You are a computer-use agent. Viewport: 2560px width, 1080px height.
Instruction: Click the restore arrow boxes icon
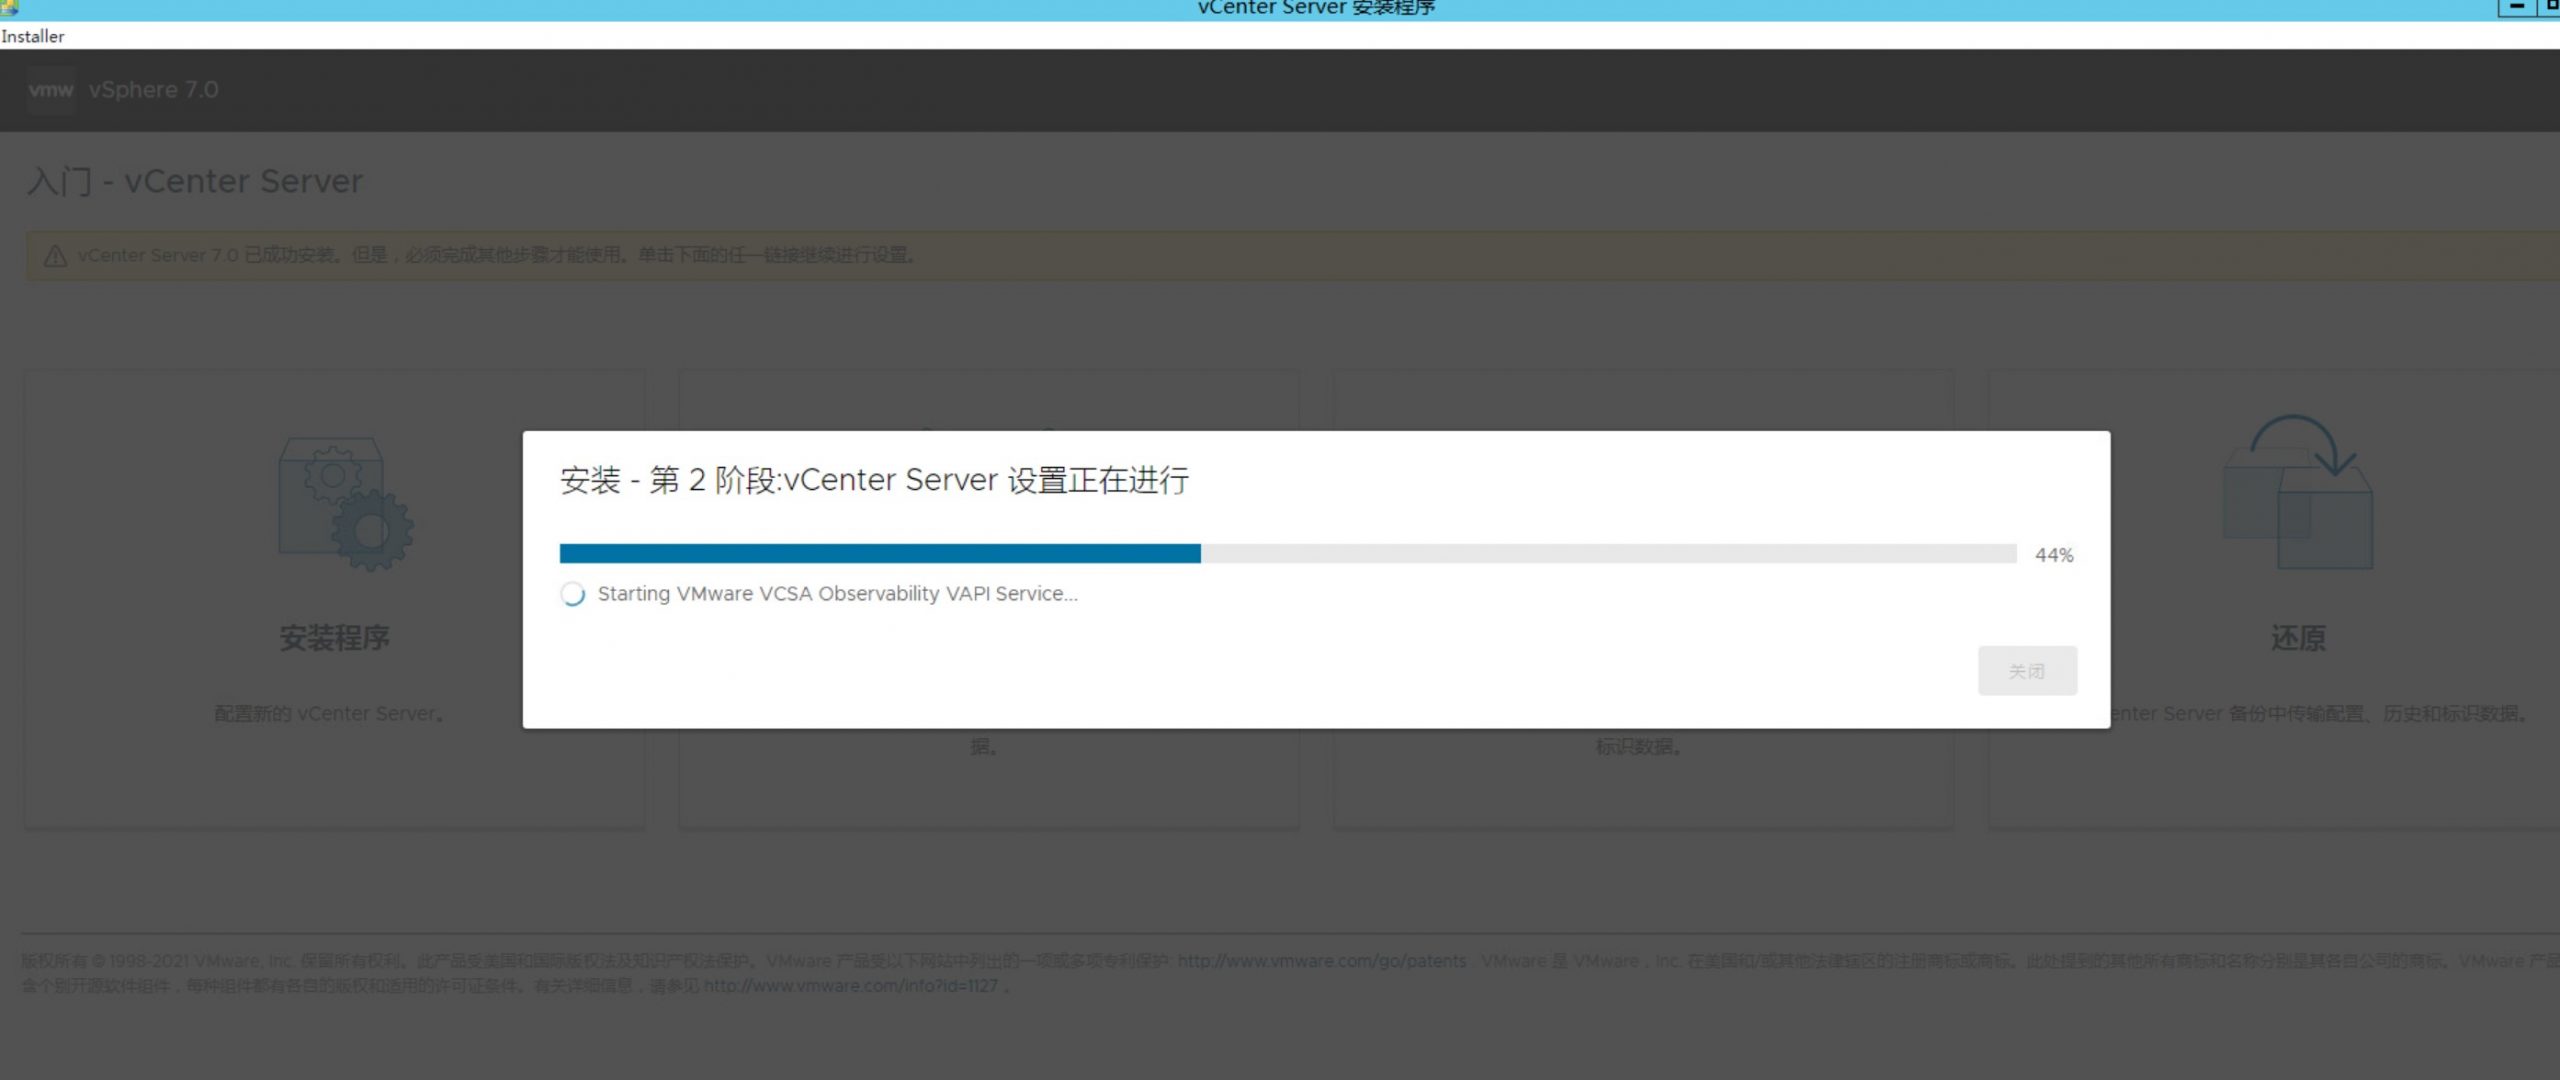2297,492
